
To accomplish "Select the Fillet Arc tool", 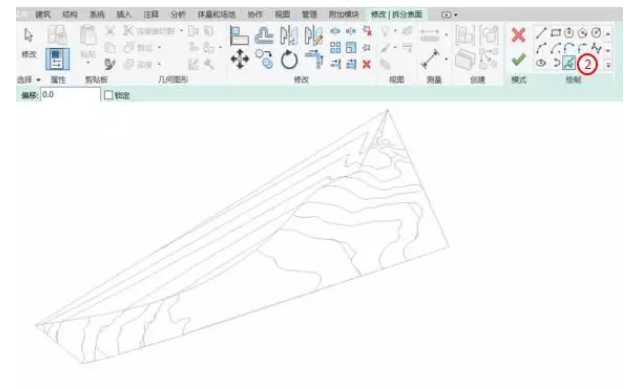I will click(x=583, y=48).
